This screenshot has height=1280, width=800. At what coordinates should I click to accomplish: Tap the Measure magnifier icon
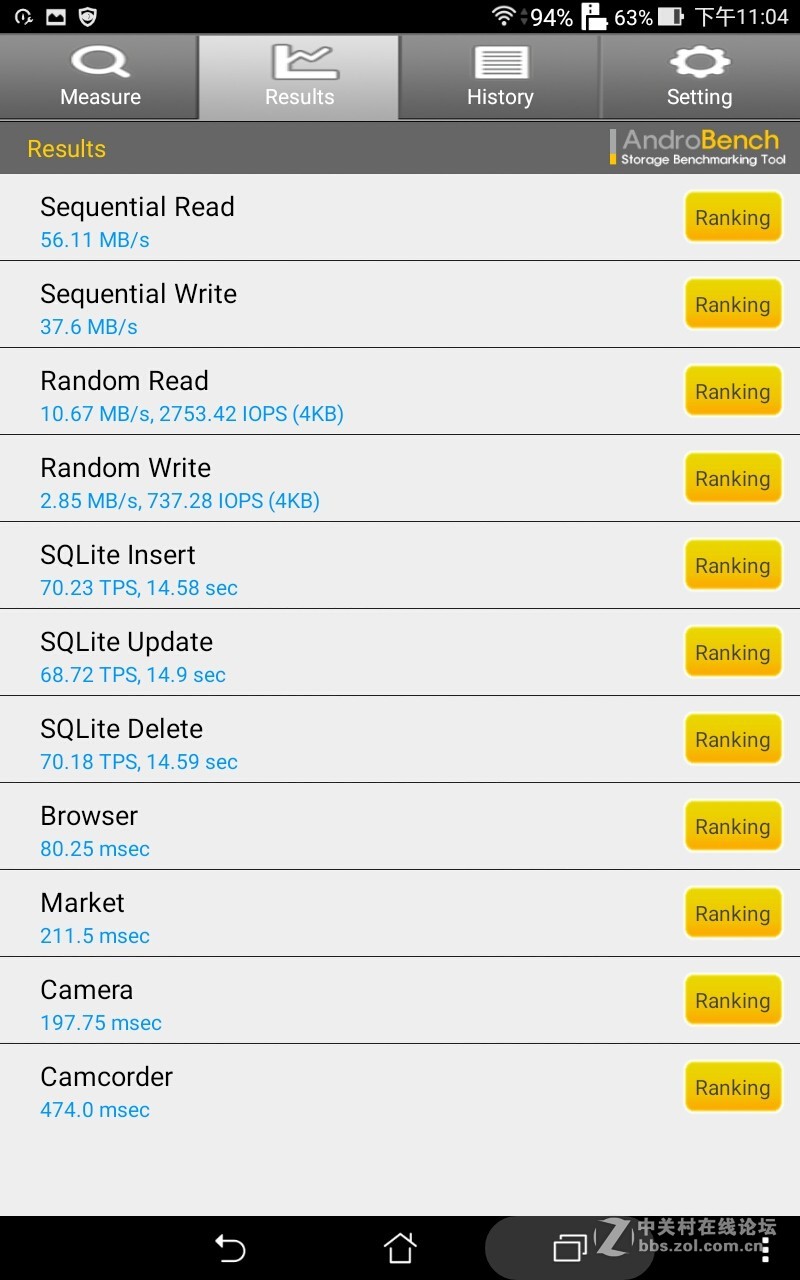[x=100, y=62]
